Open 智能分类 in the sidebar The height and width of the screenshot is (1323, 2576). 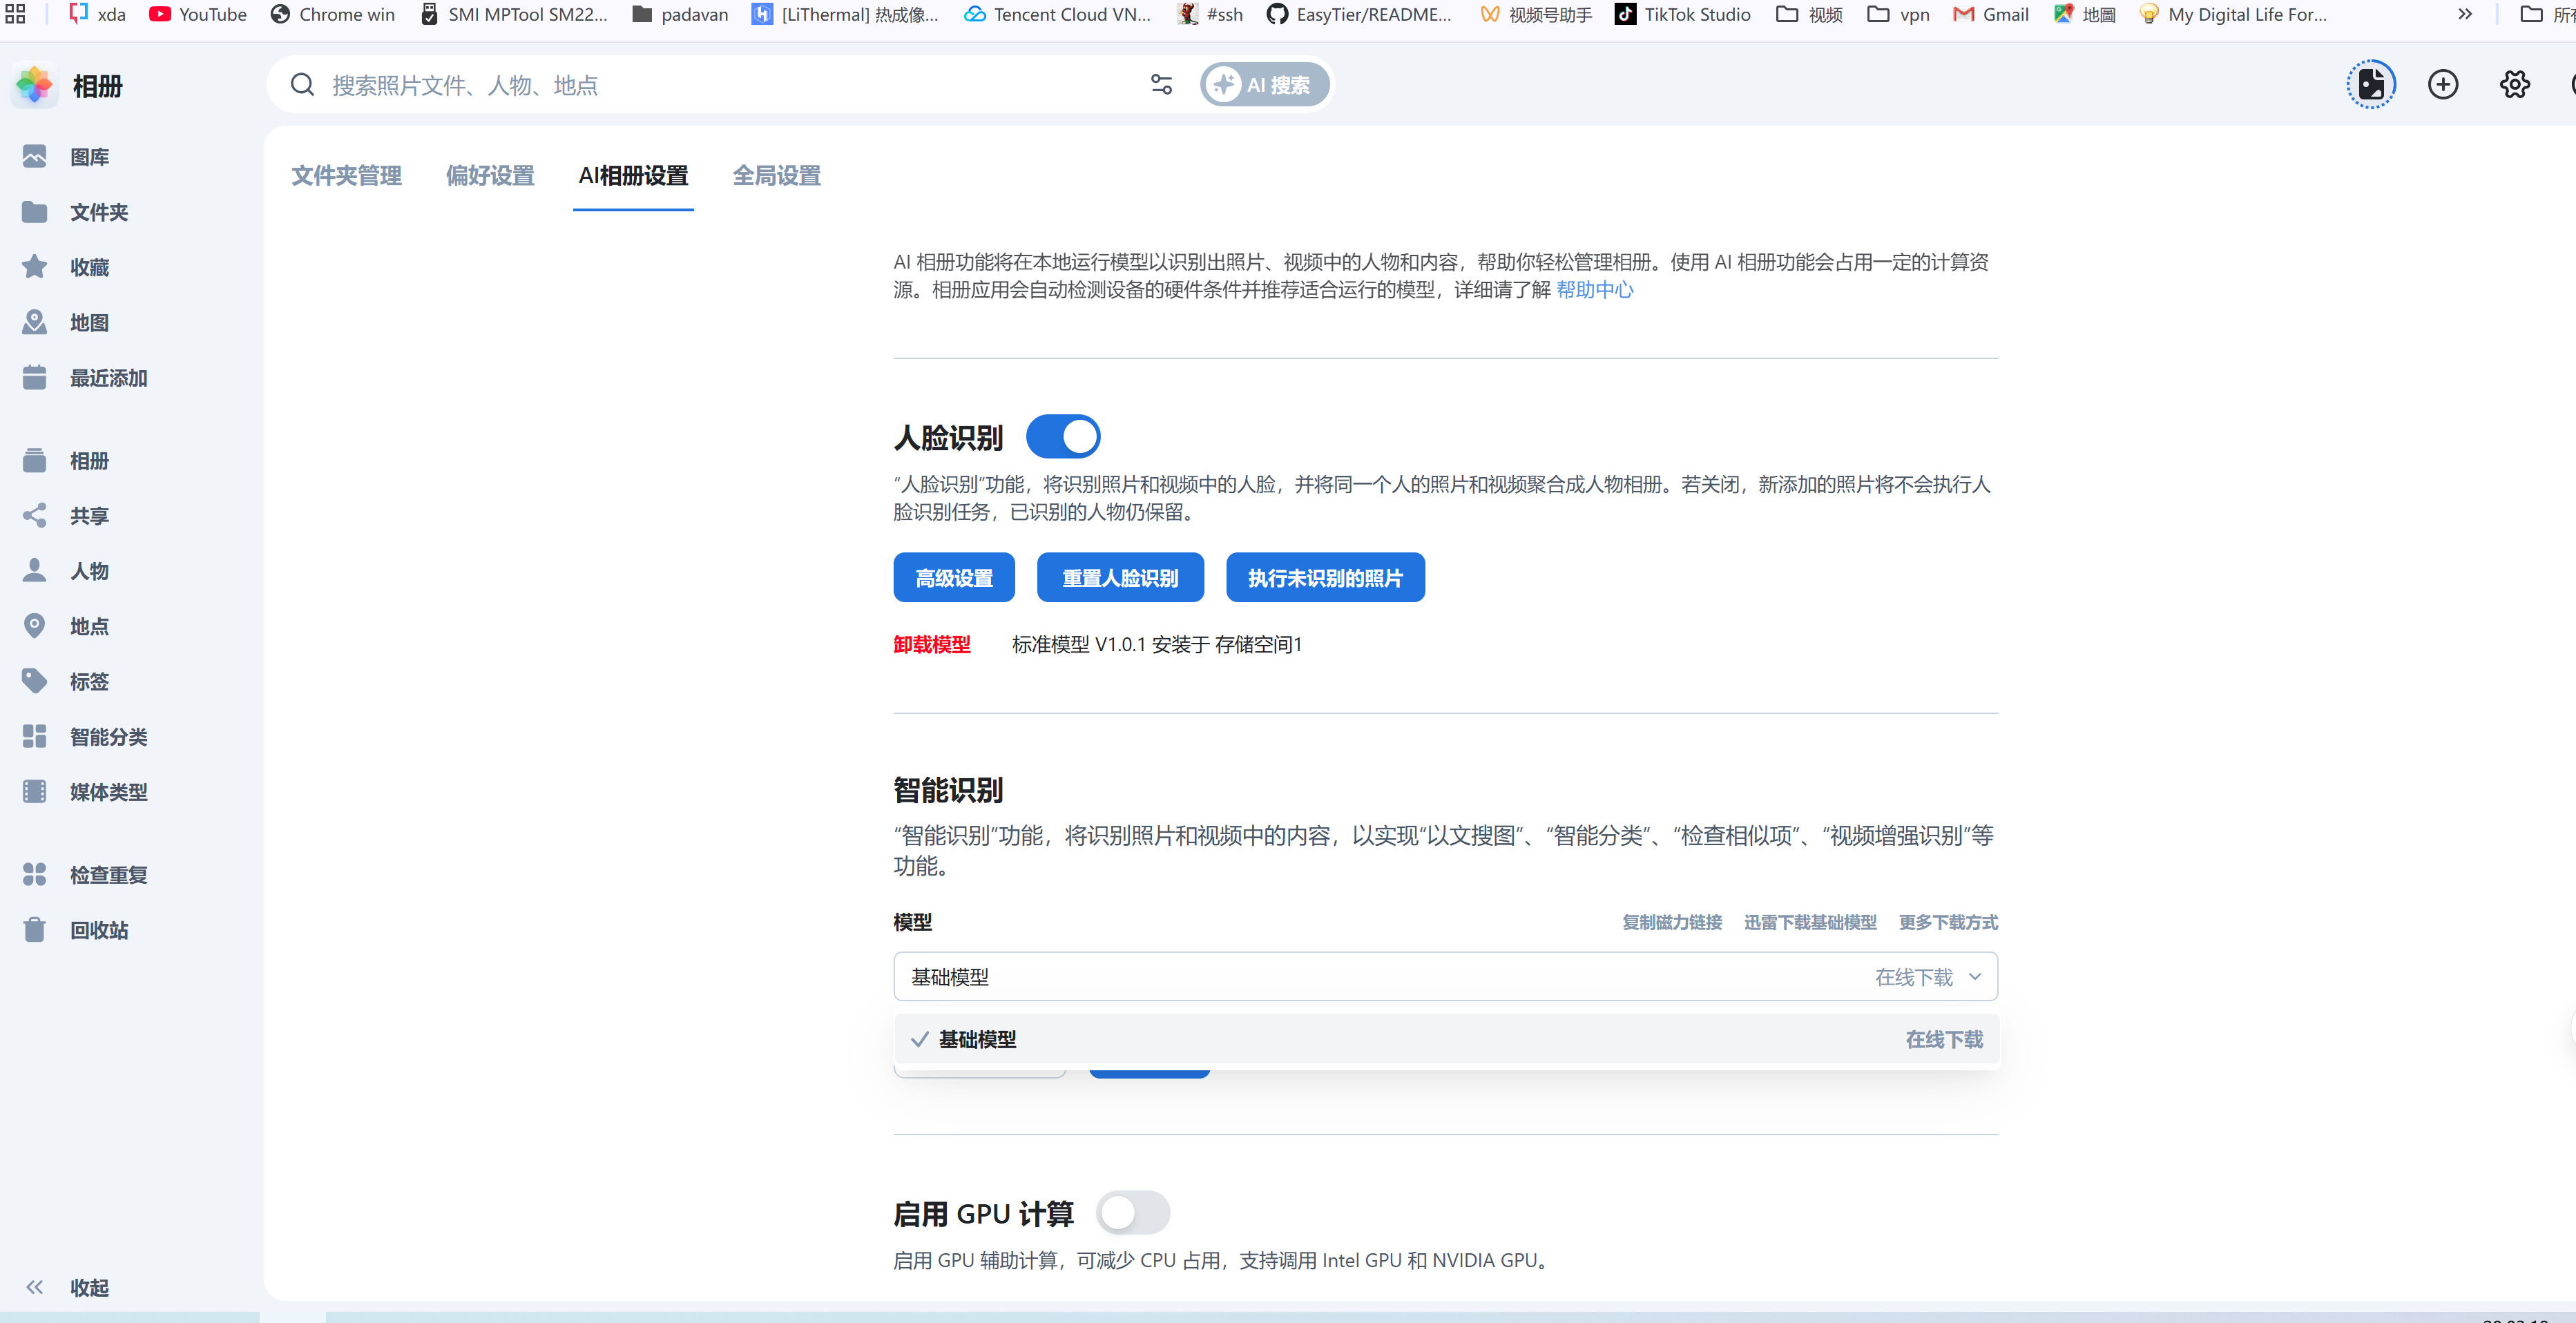108,737
